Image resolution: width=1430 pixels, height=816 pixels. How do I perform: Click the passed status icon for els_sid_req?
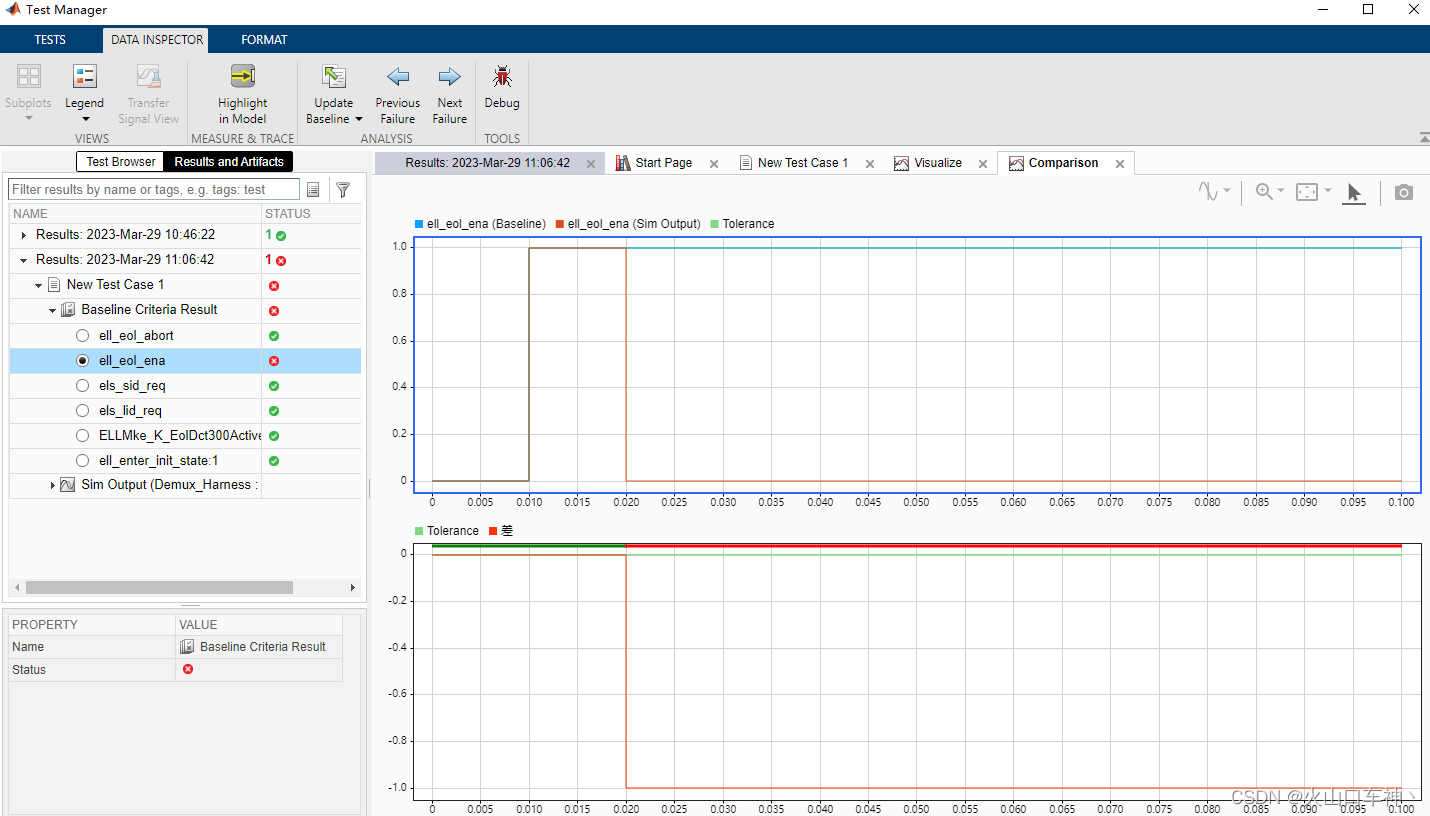tap(274, 386)
